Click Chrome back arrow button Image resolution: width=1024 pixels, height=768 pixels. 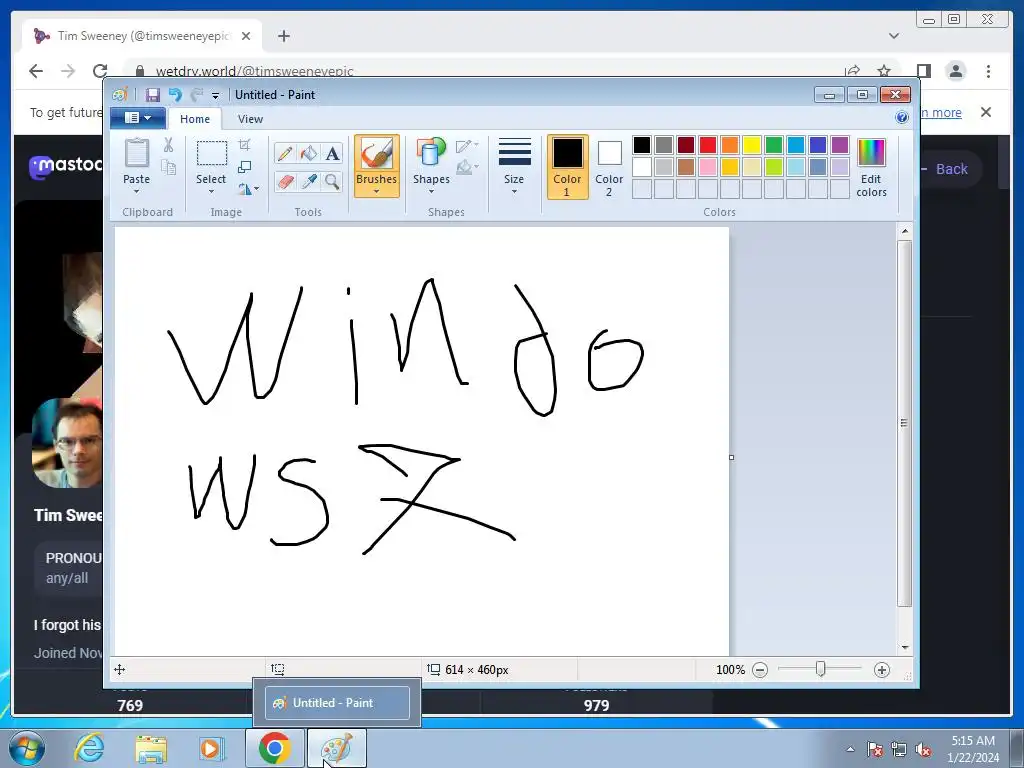(x=36, y=71)
